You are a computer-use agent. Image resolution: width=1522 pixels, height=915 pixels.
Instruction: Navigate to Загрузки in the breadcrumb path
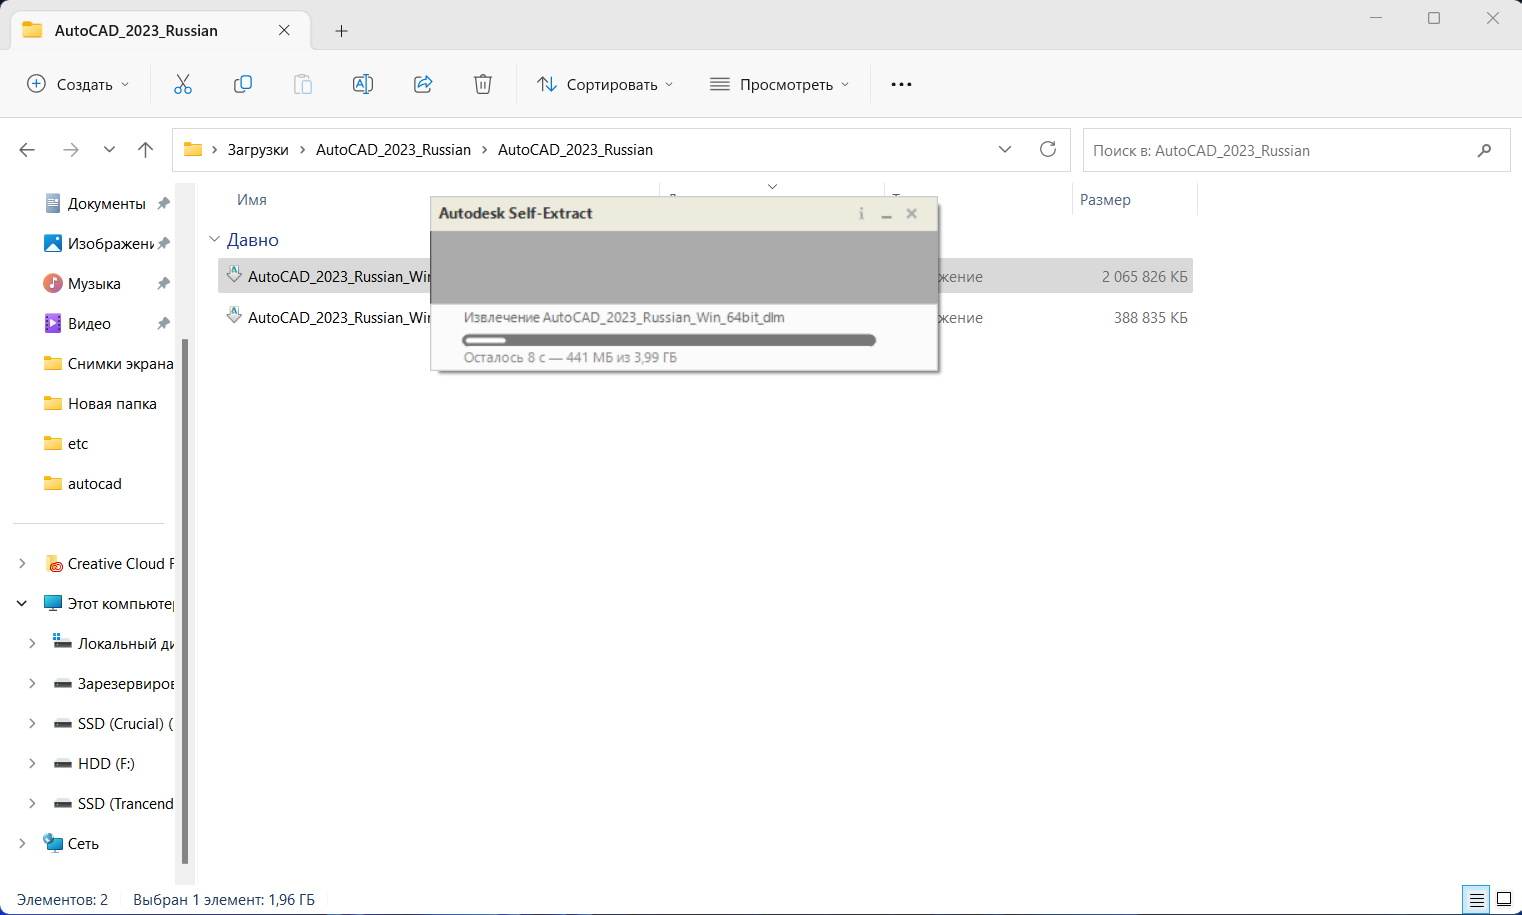pos(258,150)
